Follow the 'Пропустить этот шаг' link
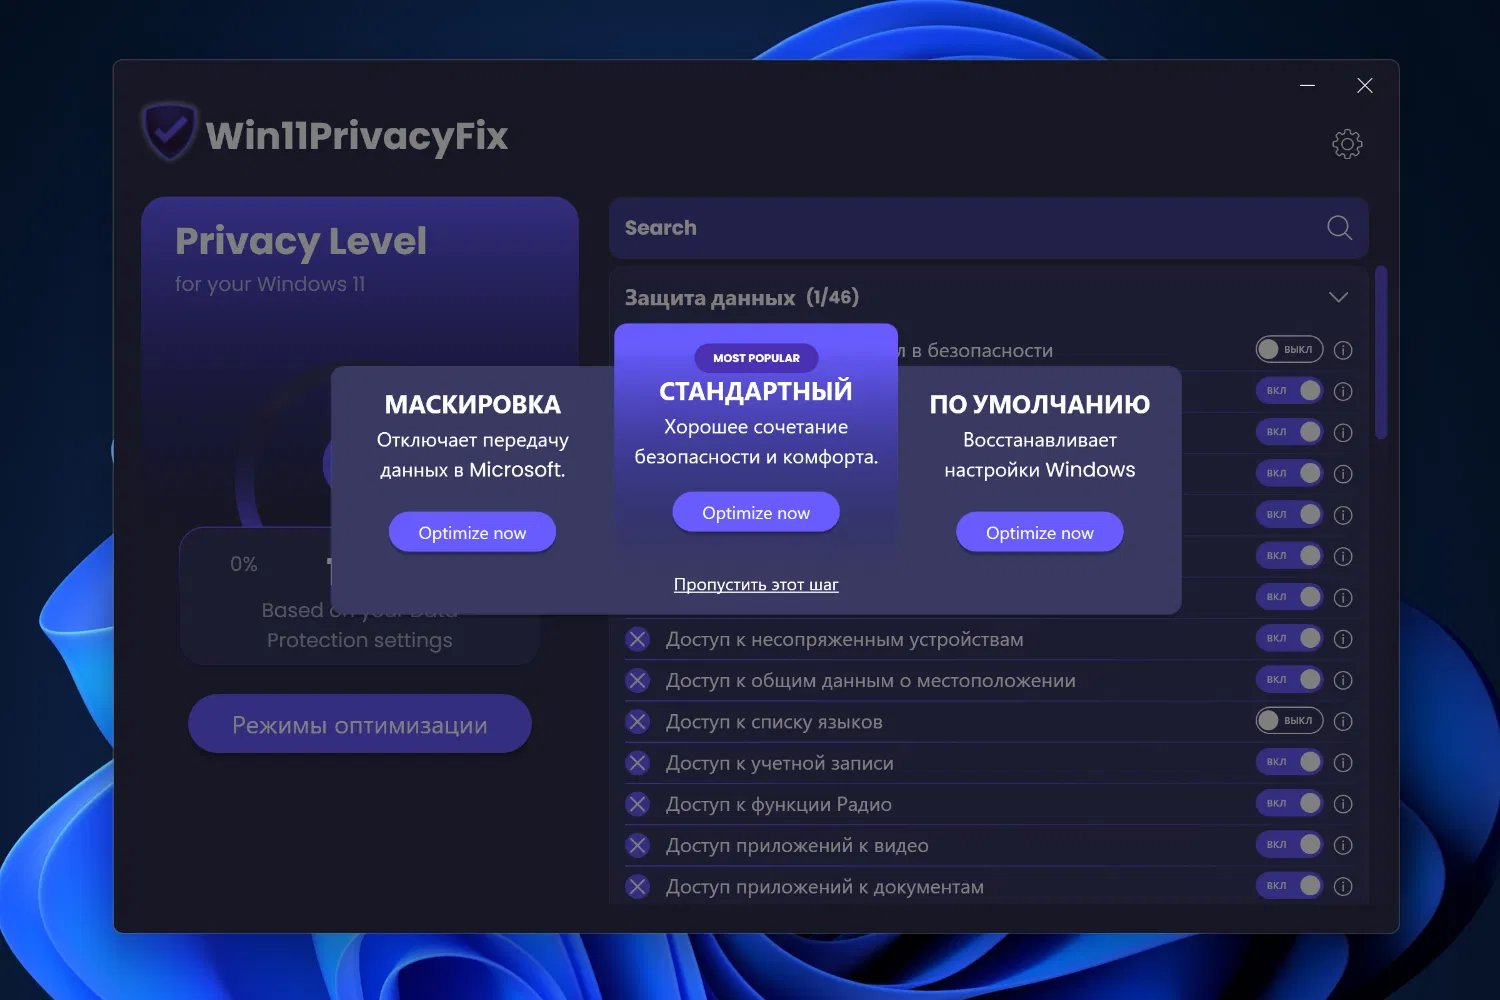The height and width of the screenshot is (1000, 1500). pos(756,584)
